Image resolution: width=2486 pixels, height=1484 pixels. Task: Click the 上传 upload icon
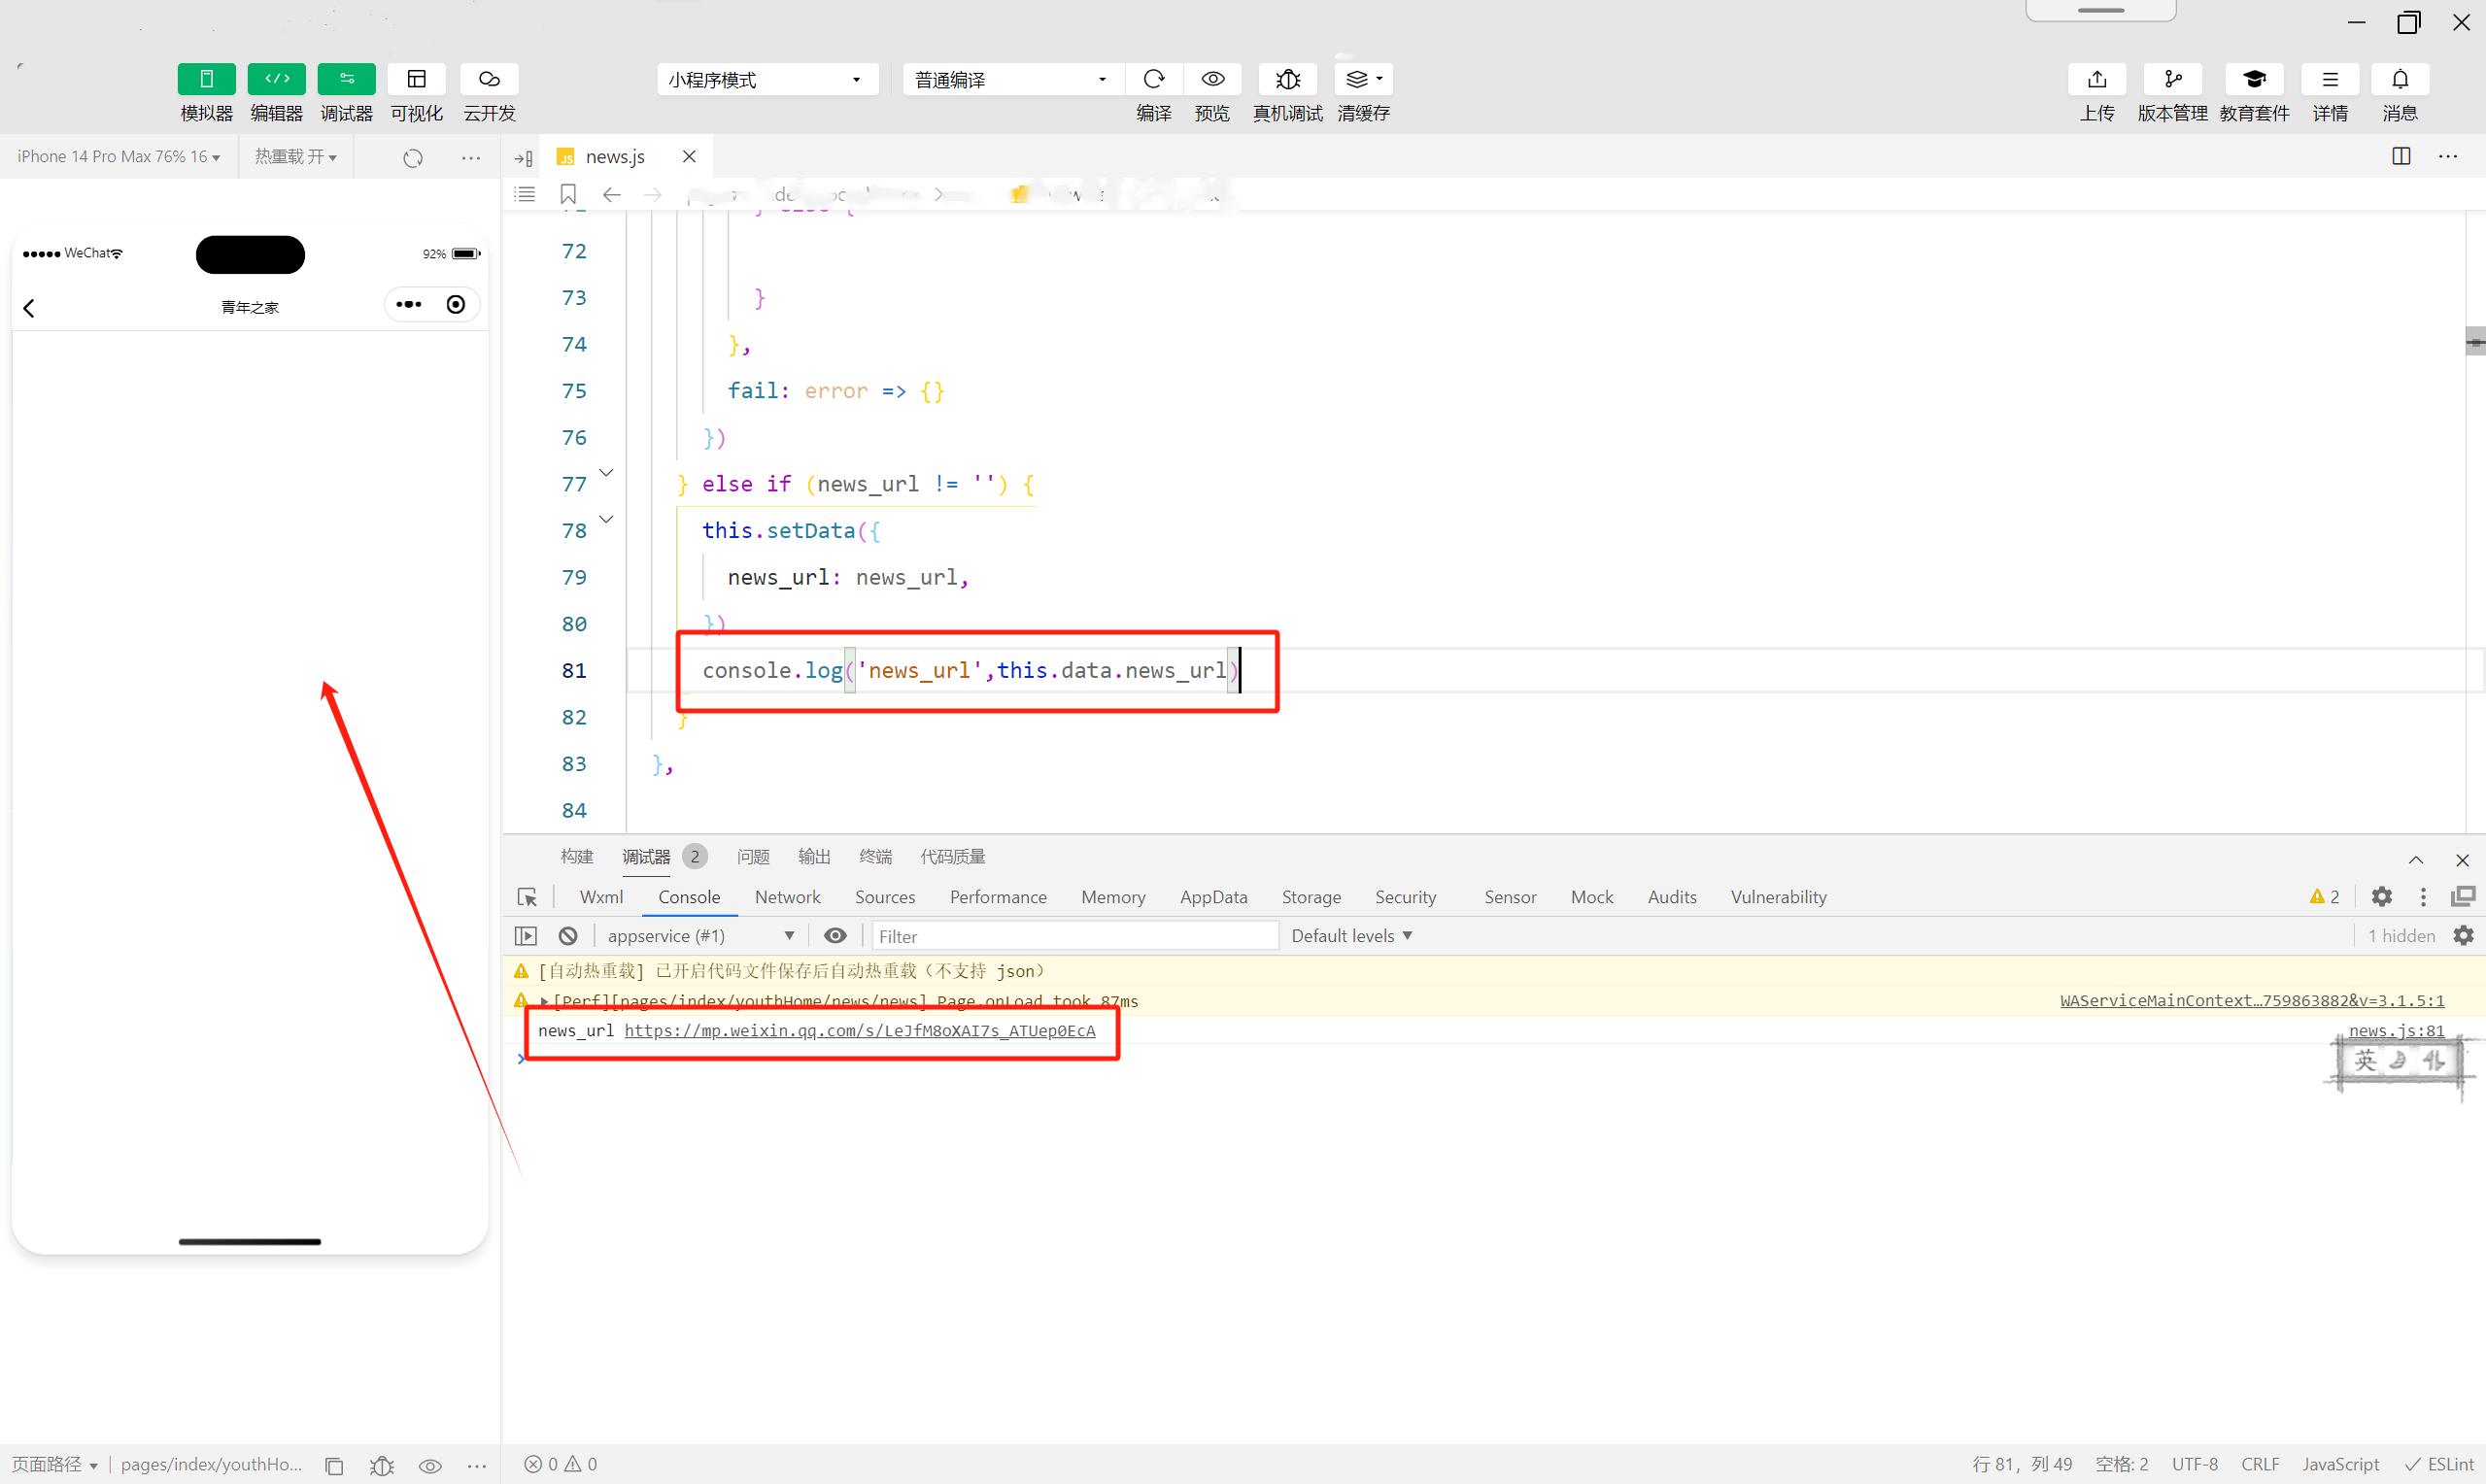[2096, 79]
